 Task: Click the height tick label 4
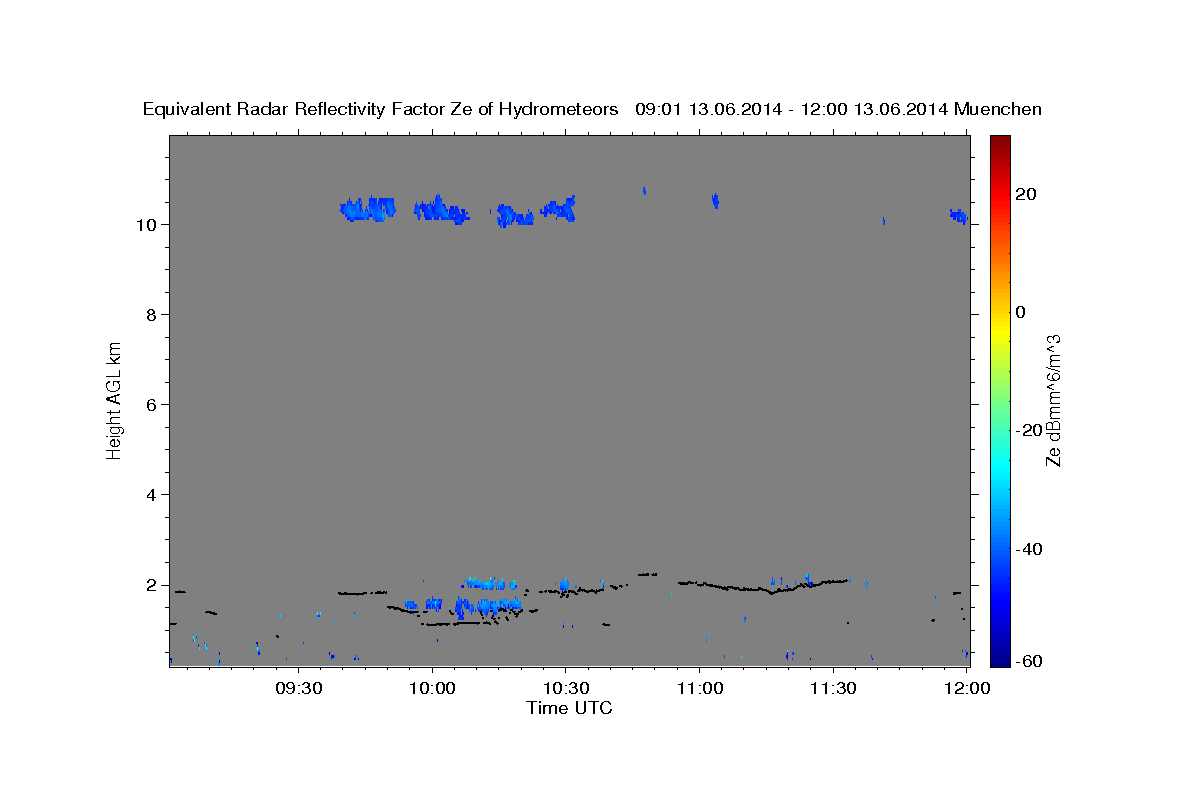[x=152, y=495]
